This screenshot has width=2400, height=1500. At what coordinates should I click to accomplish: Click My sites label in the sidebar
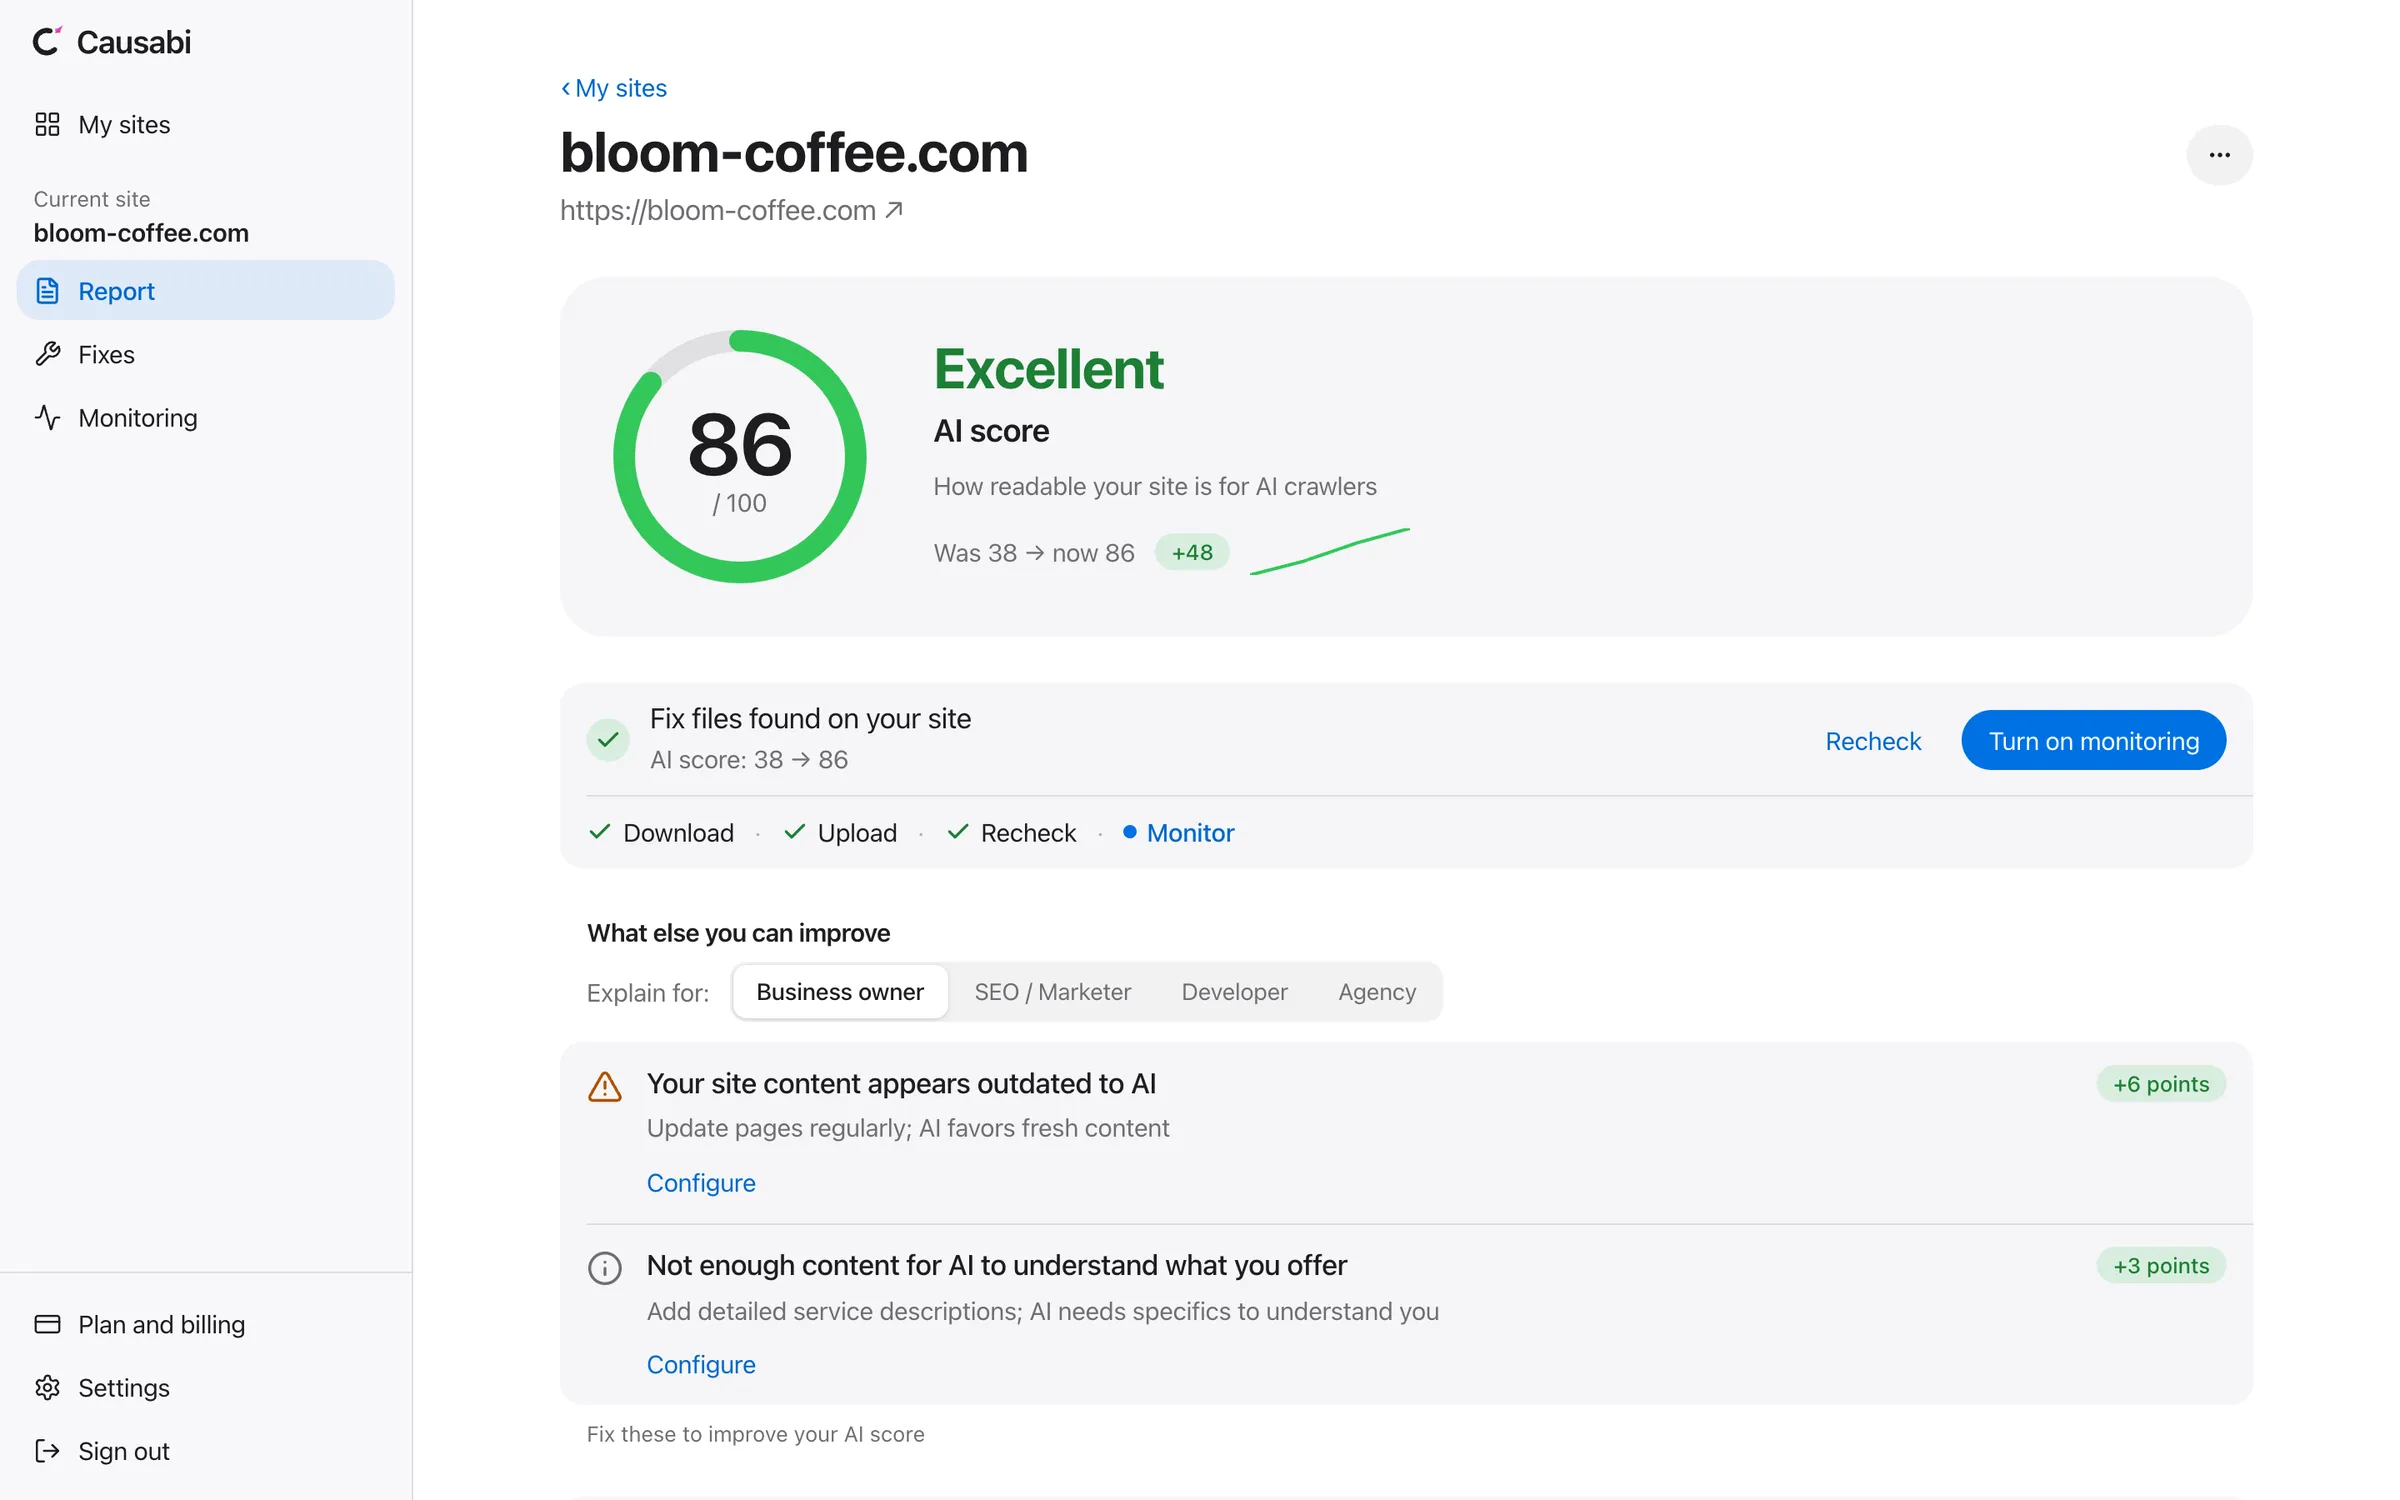tap(124, 125)
